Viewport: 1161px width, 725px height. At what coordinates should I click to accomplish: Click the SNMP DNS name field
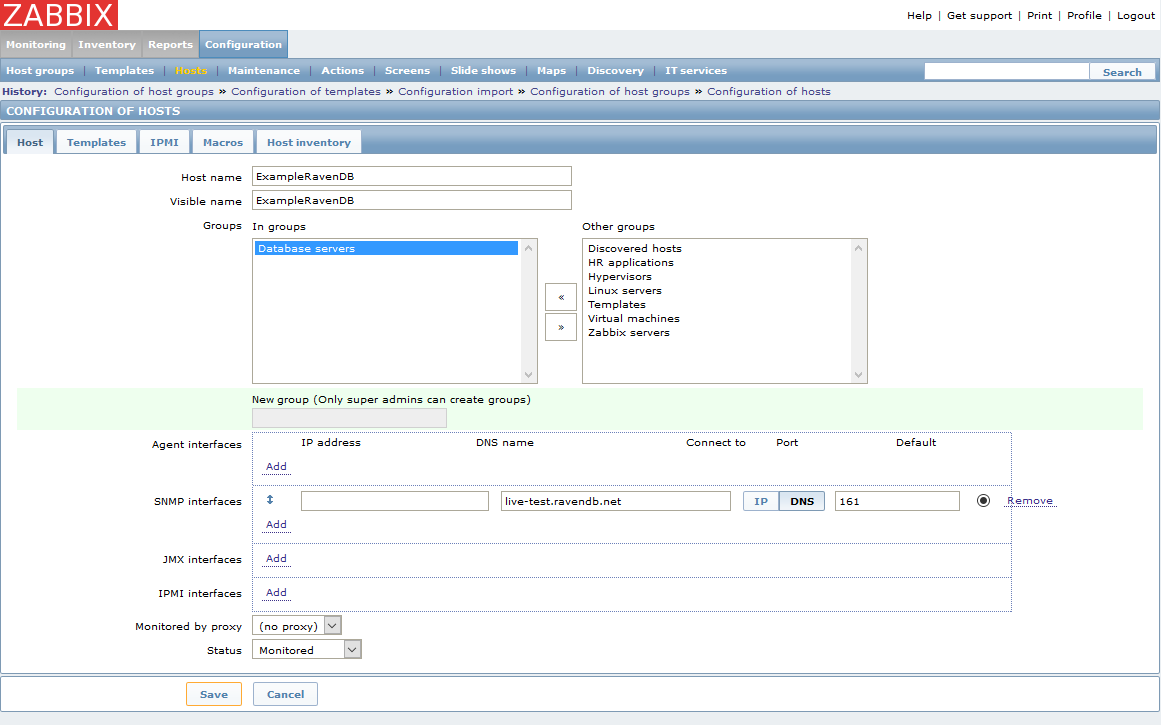pyautogui.click(x=615, y=501)
